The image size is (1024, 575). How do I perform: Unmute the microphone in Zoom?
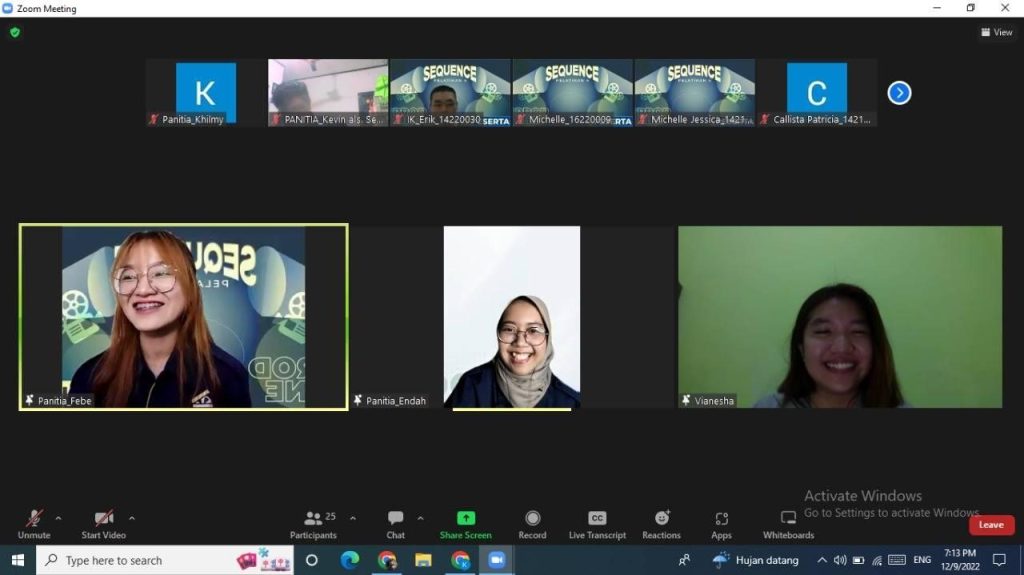34,525
